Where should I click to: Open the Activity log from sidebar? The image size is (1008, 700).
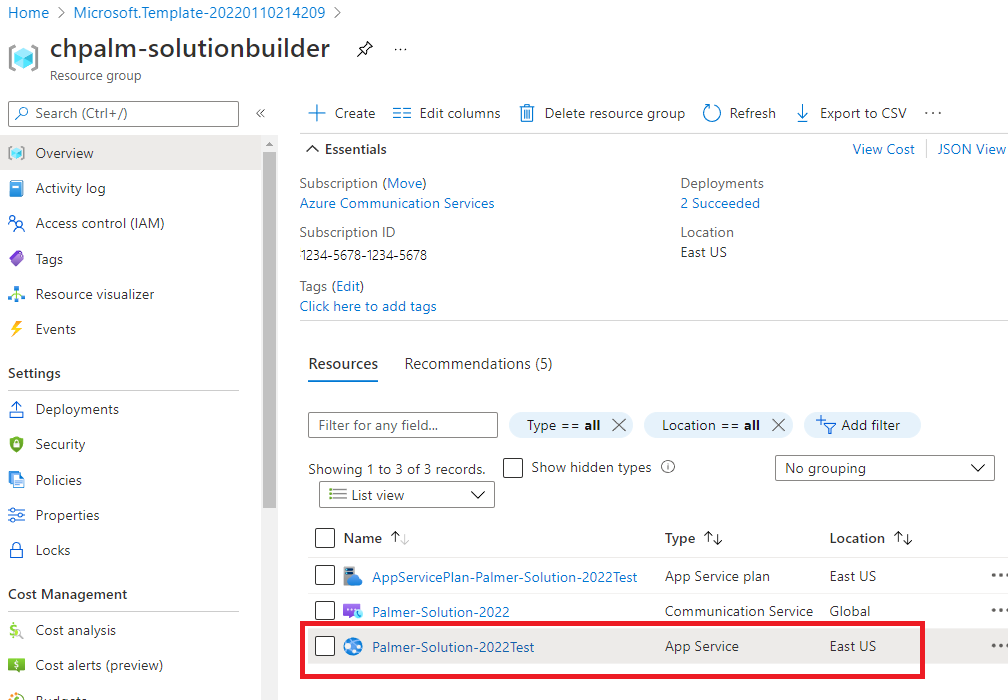(x=70, y=188)
